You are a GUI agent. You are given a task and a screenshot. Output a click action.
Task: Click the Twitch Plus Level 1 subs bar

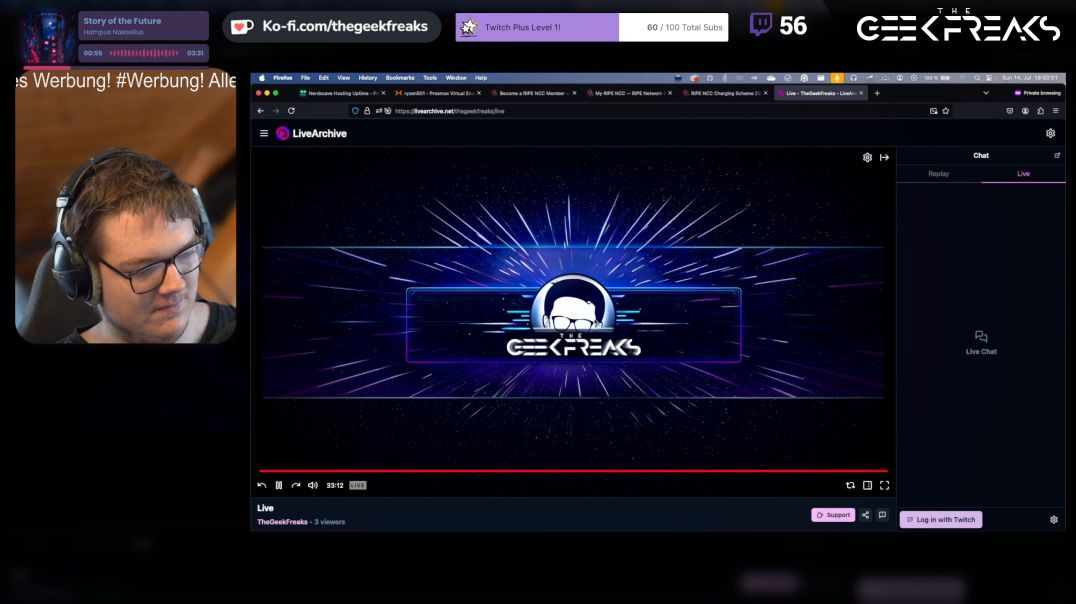(x=592, y=27)
